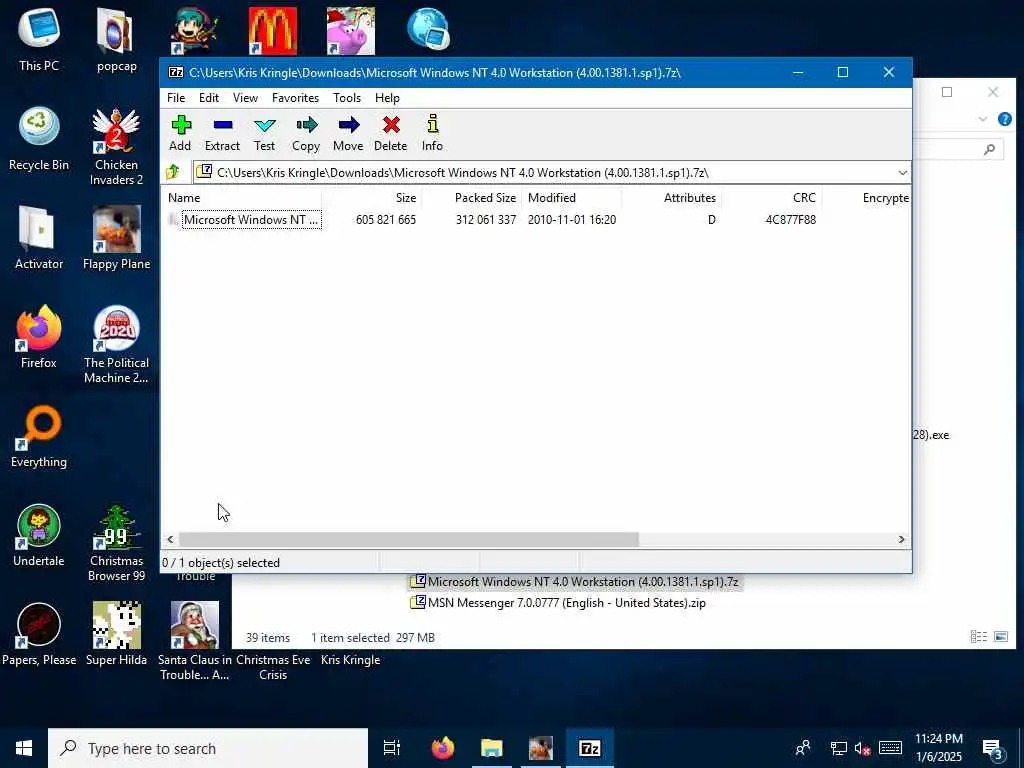Expand the 7-Zip address path dropdown

pyautogui.click(x=902, y=173)
